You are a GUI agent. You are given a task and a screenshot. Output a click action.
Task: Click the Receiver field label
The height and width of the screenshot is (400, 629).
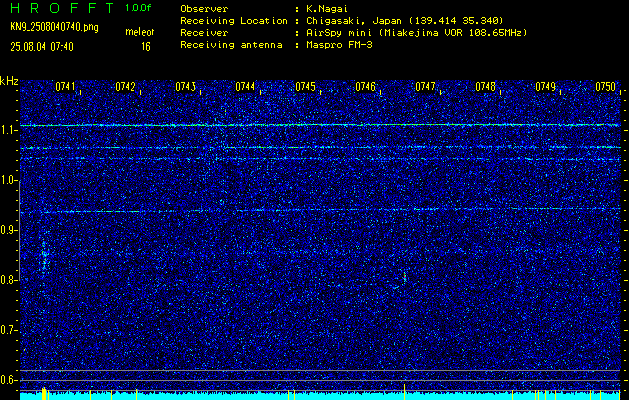tap(204, 33)
